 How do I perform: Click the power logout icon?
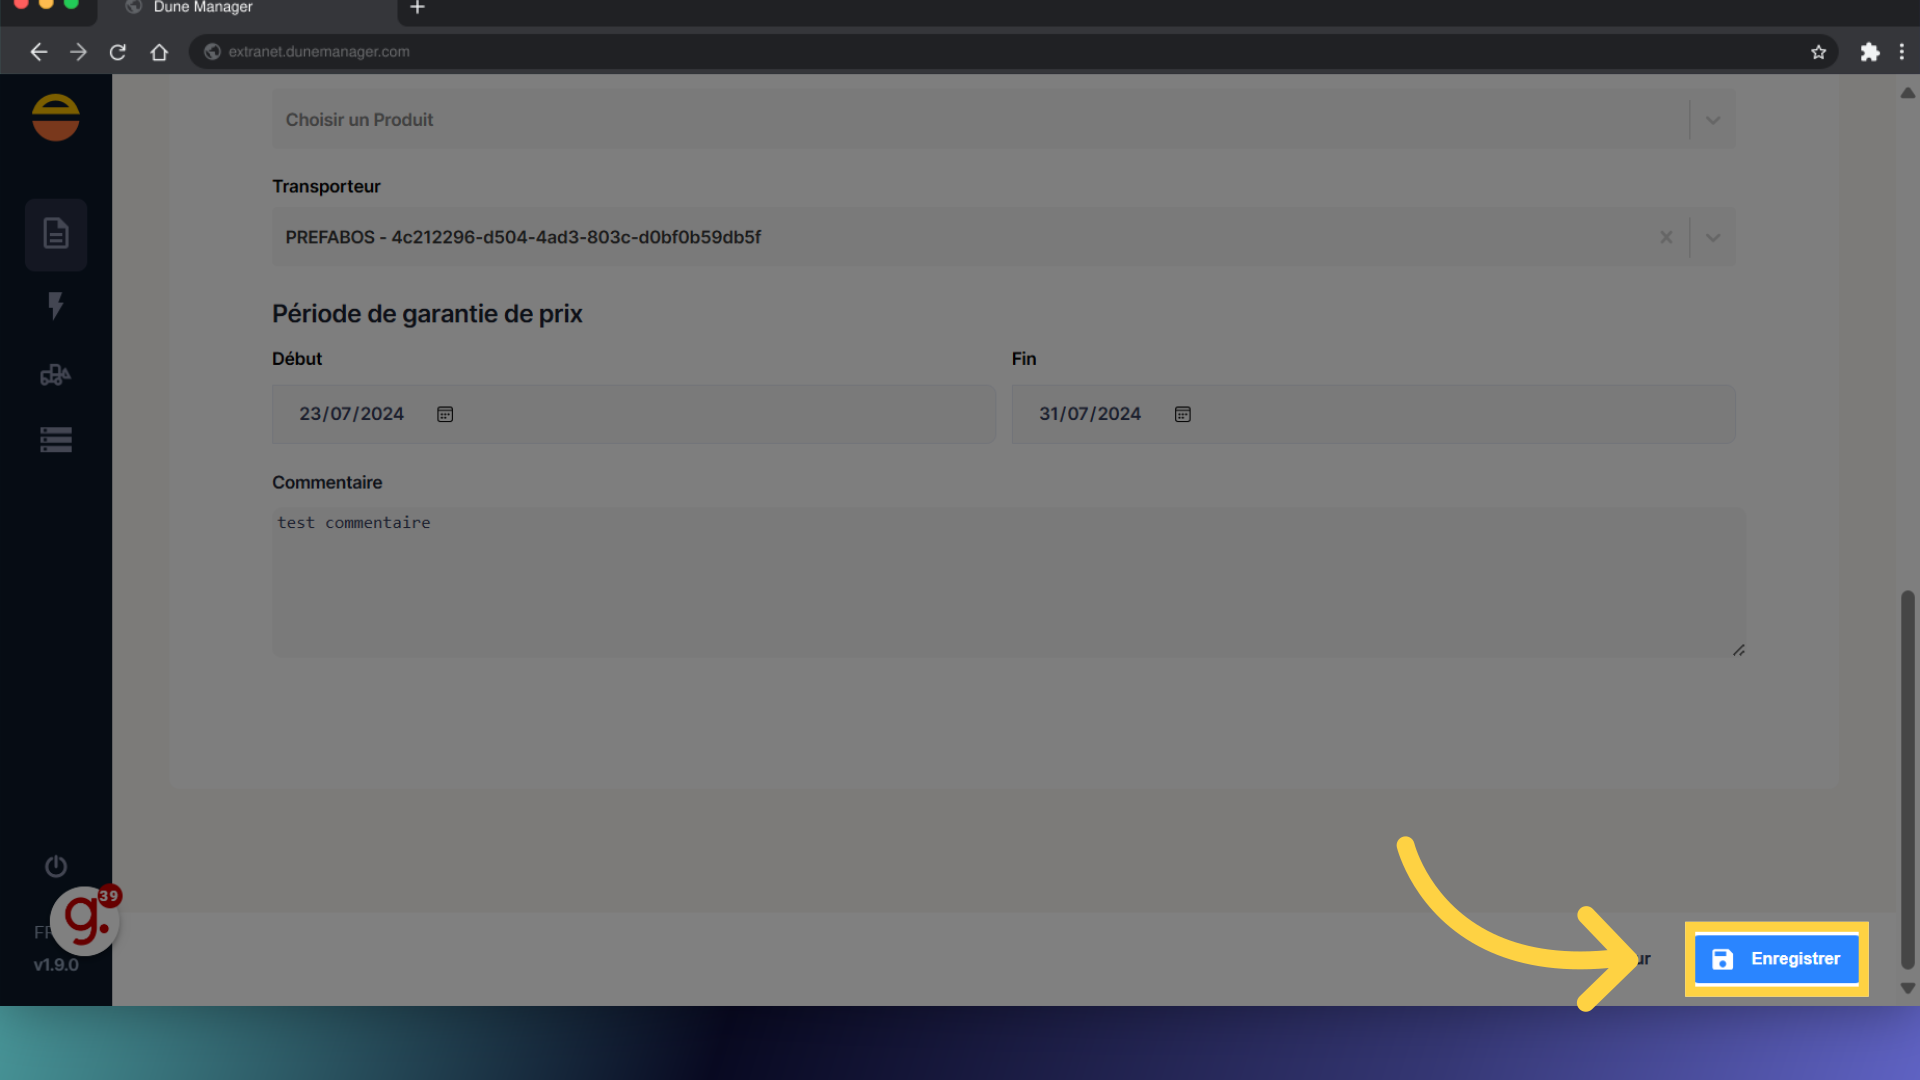(56, 866)
